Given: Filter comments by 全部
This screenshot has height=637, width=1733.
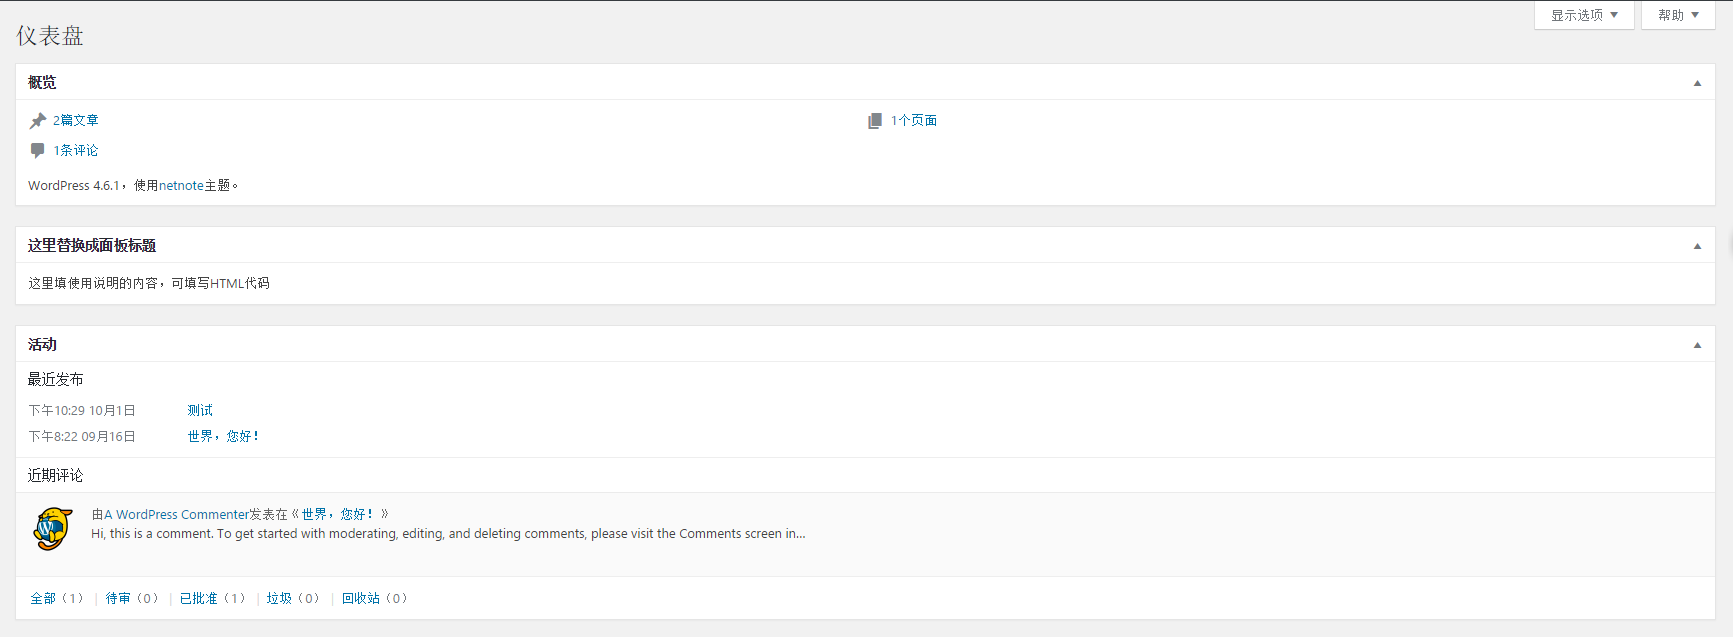Looking at the screenshot, I should click(x=43, y=598).
